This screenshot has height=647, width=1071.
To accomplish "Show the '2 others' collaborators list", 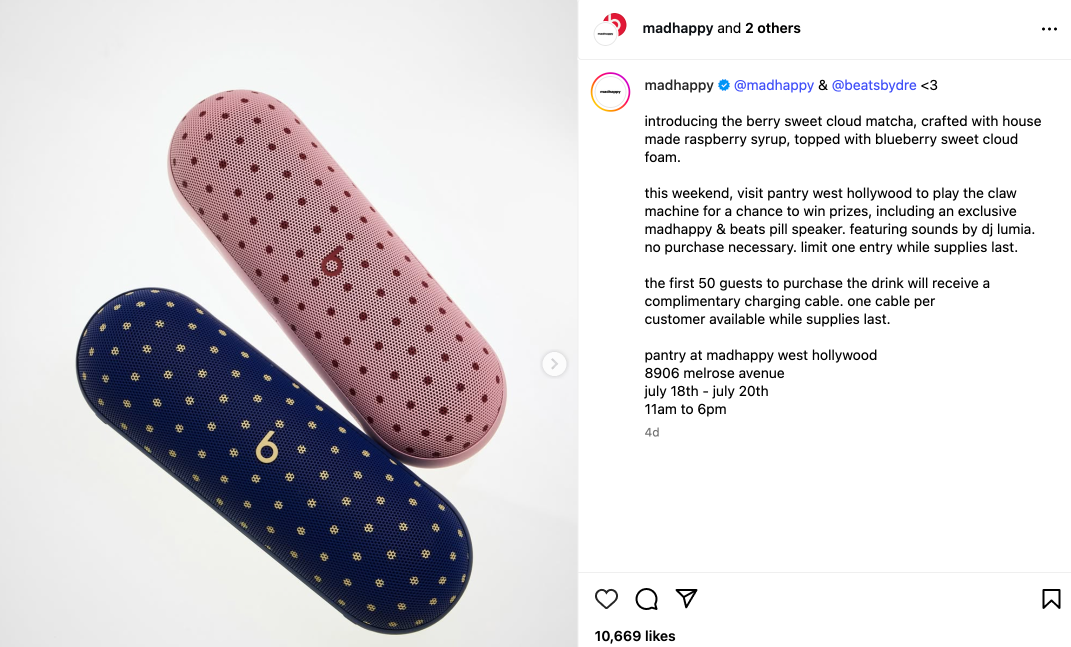I will coord(773,29).
